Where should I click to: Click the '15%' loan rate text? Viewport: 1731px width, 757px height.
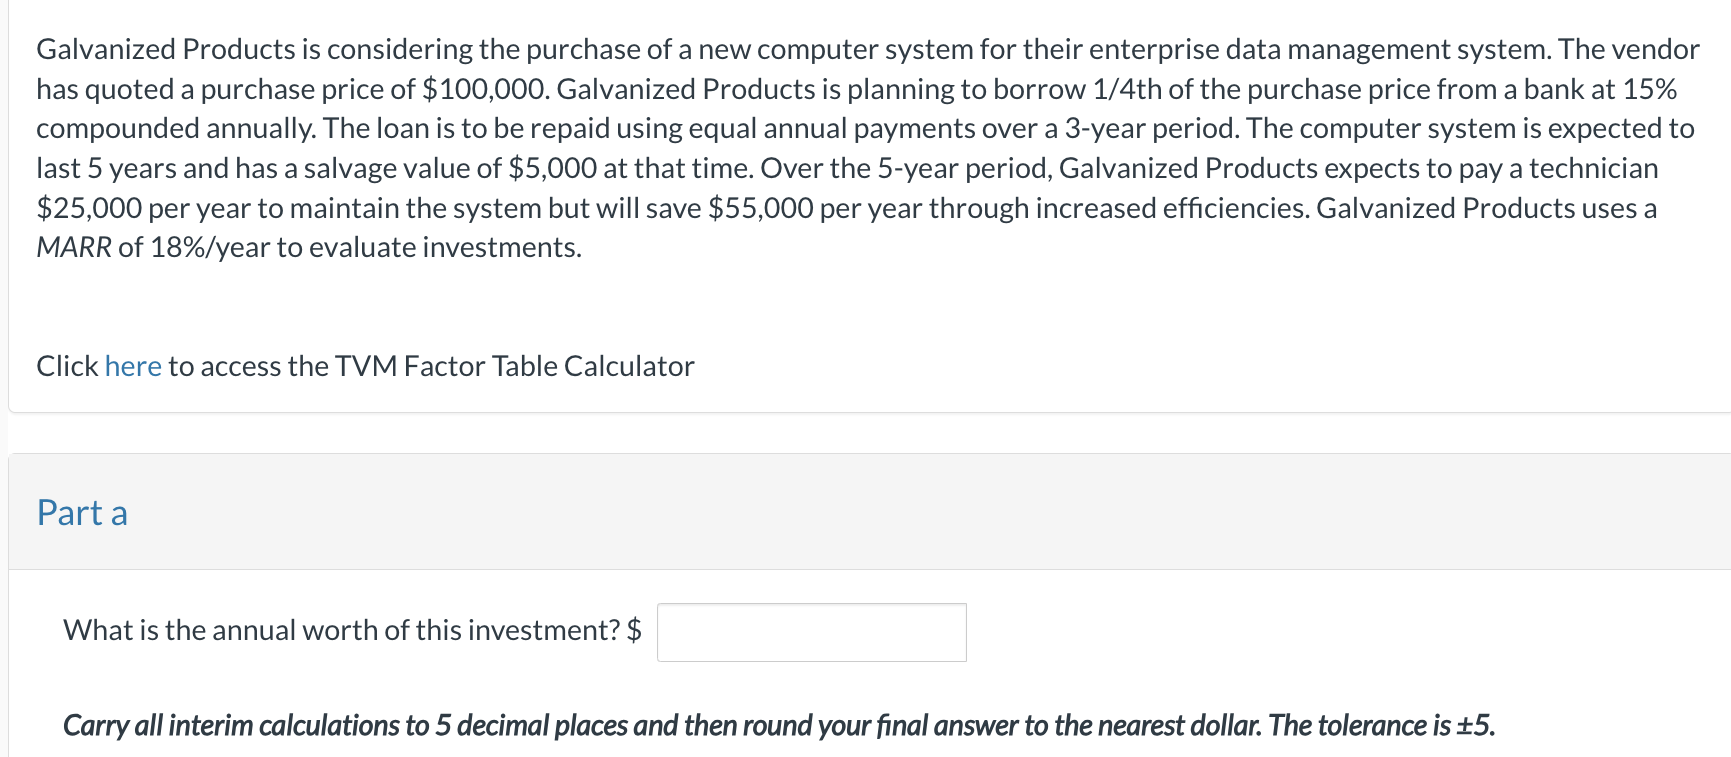click(x=1649, y=89)
